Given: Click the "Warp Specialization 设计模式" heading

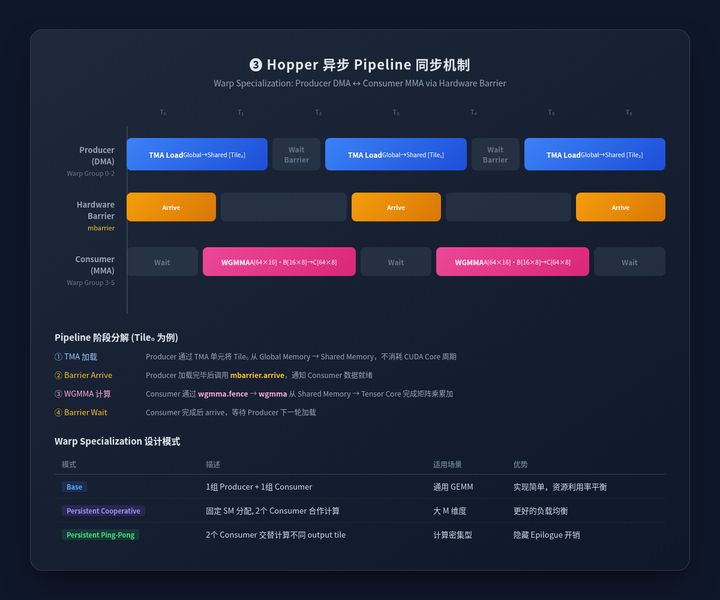Looking at the screenshot, I should click(117, 441).
